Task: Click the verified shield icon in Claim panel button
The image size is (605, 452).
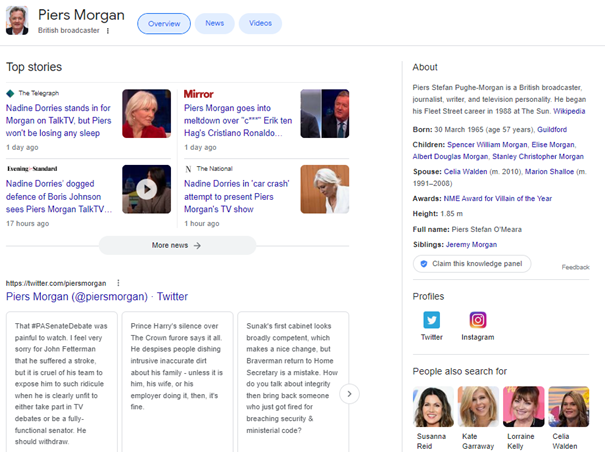Action: [x=424, y=264]
